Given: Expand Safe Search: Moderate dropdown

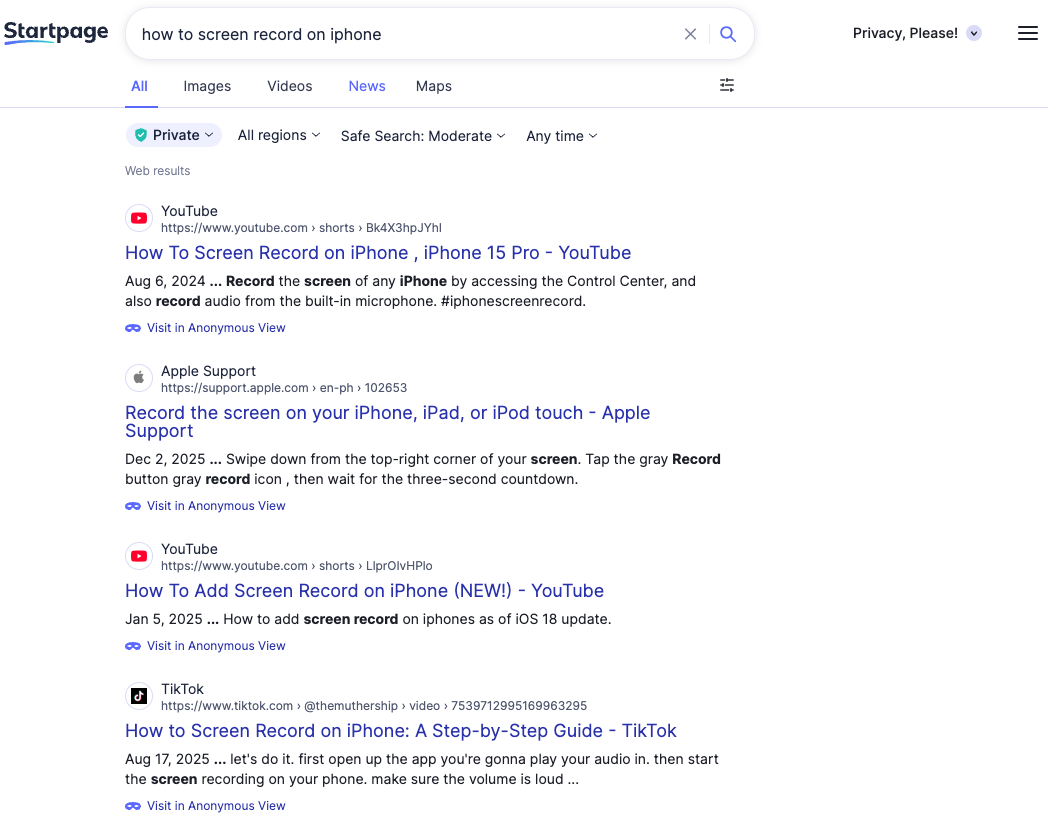Looking at the screenshot, I should pos(423,136).
